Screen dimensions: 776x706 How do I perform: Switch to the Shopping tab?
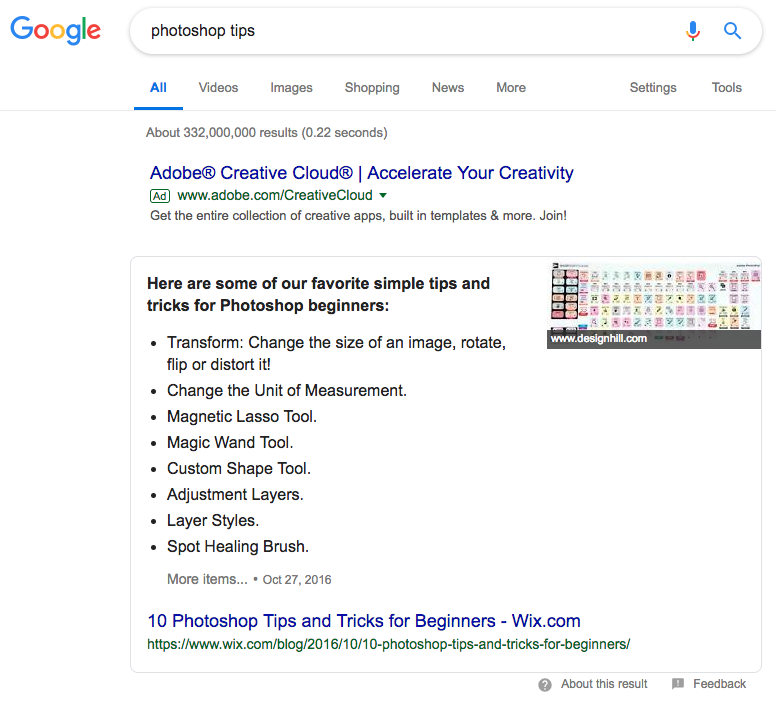(372, 88)
